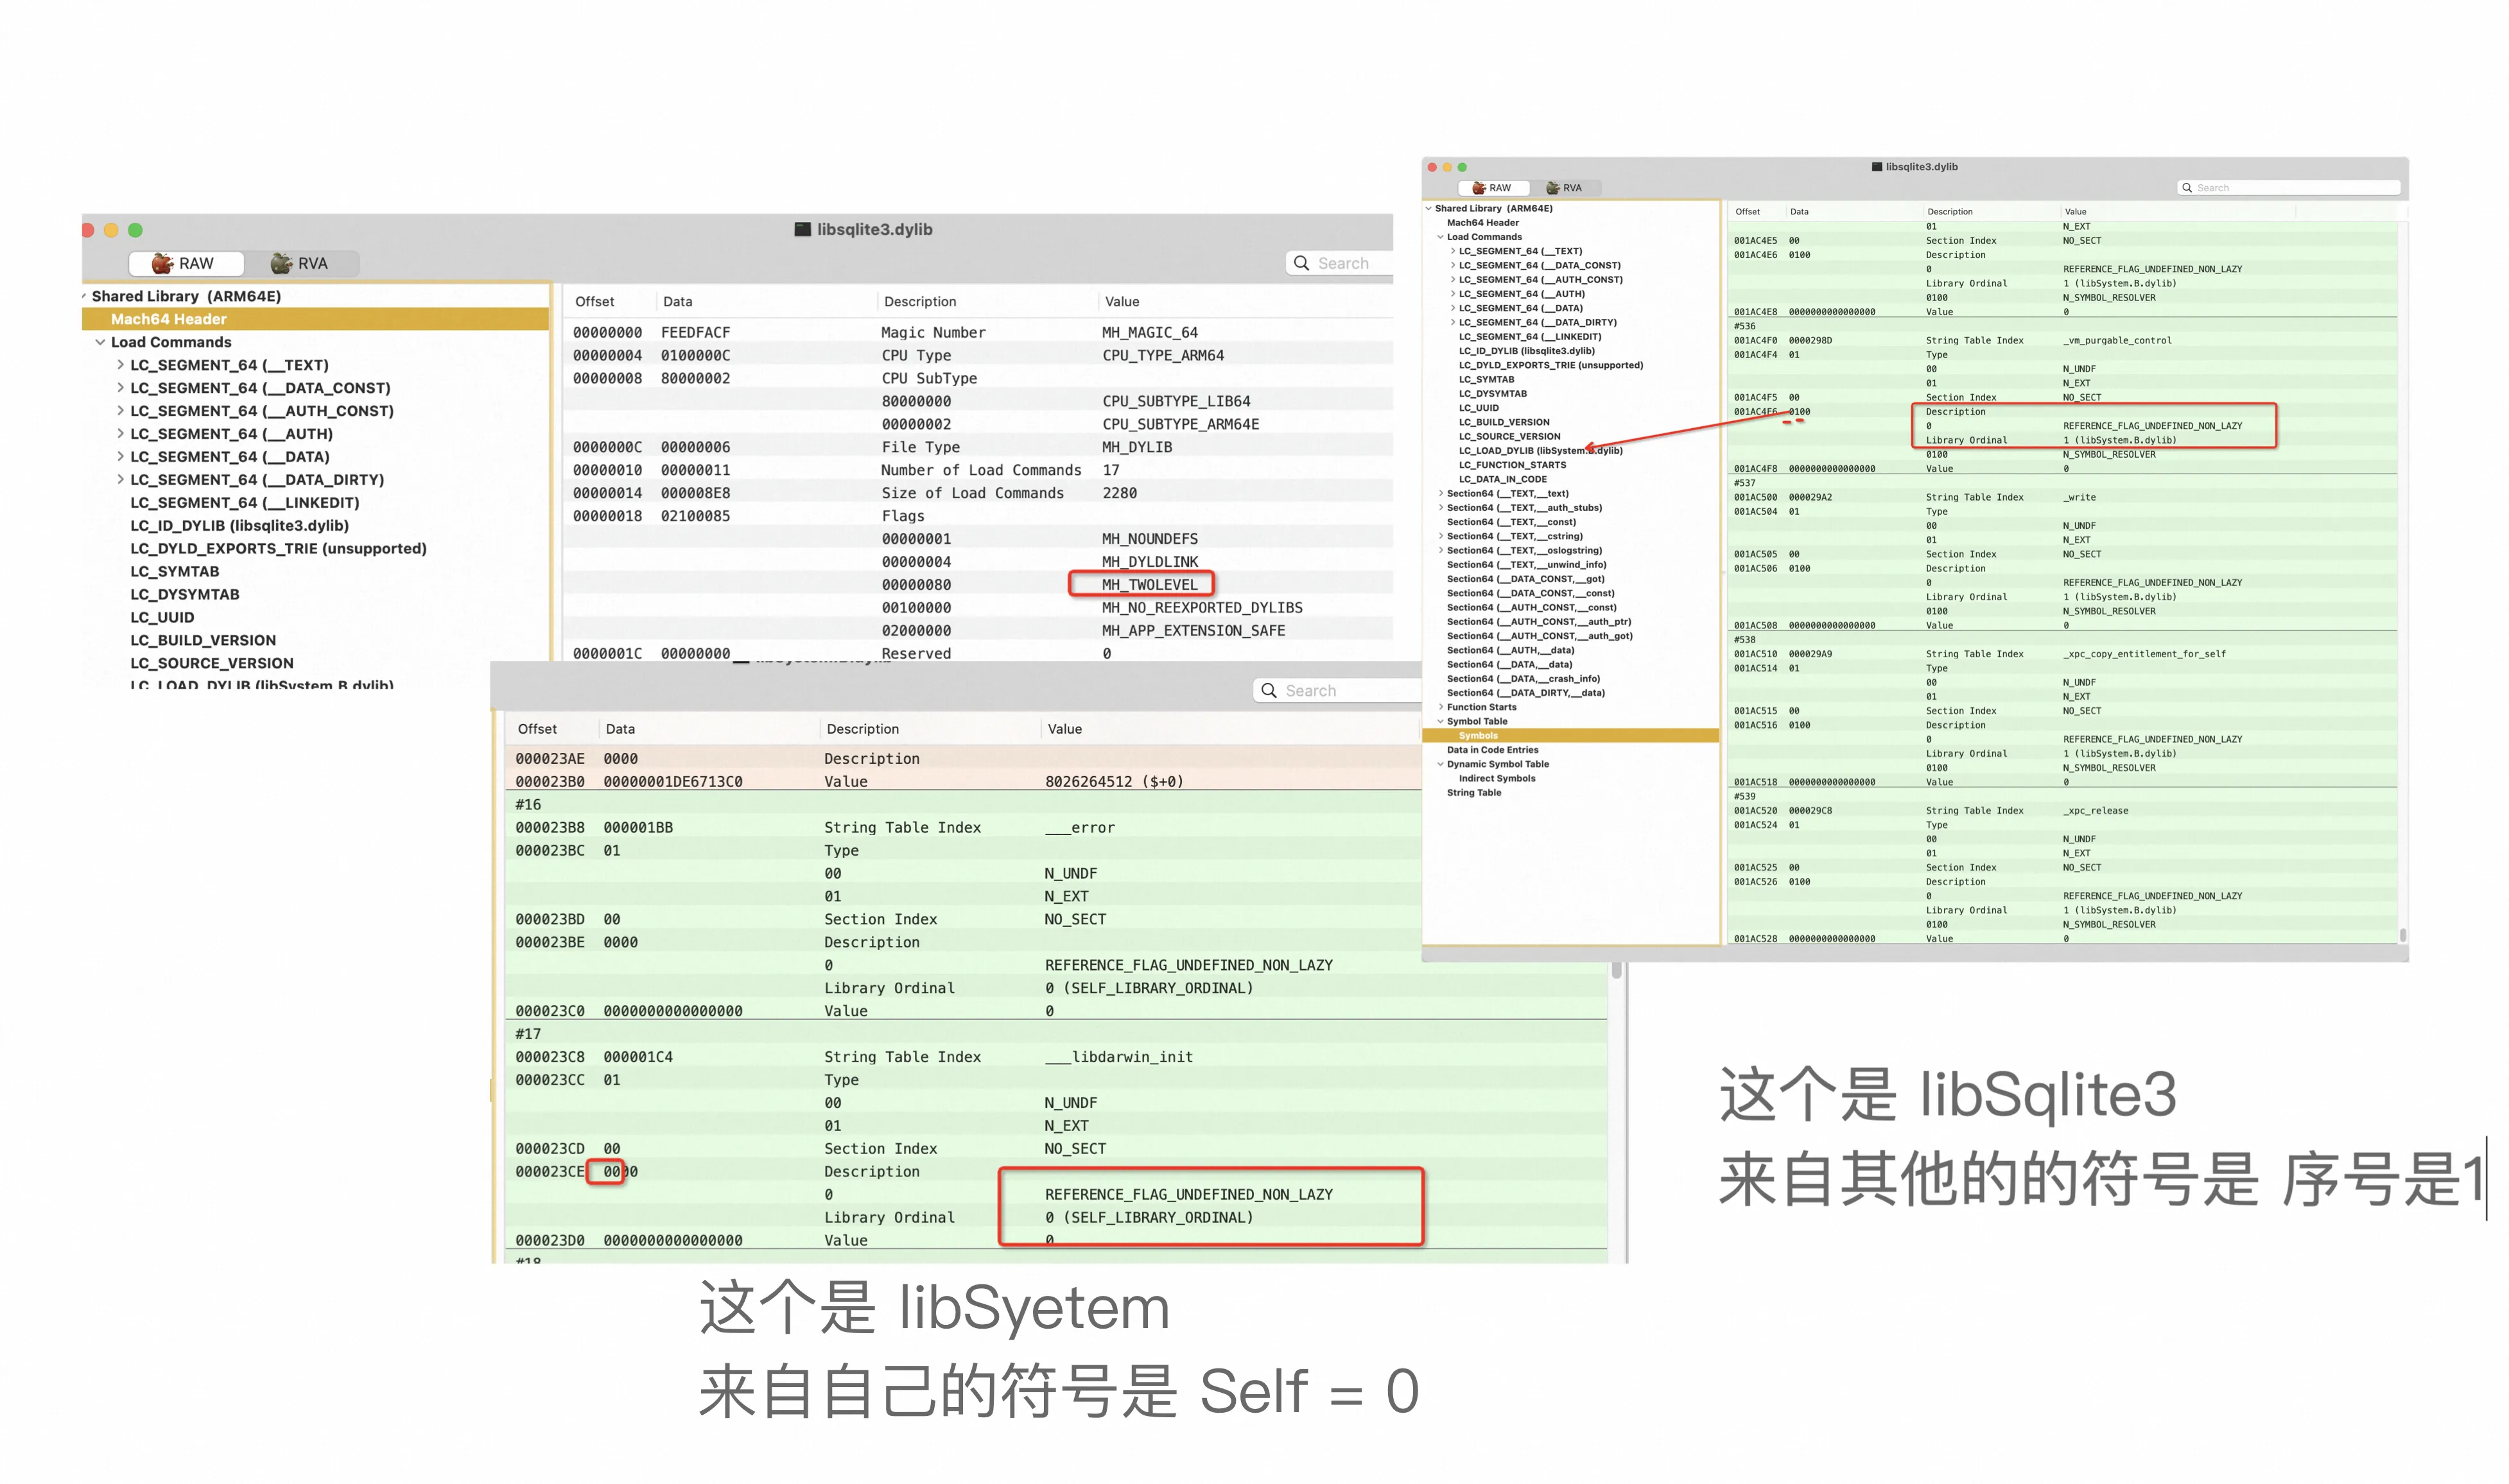Select RAW mode in the Symbols window
Image resolution: width=2509 pixels, height=1484 pixels.
point(1492,188)
